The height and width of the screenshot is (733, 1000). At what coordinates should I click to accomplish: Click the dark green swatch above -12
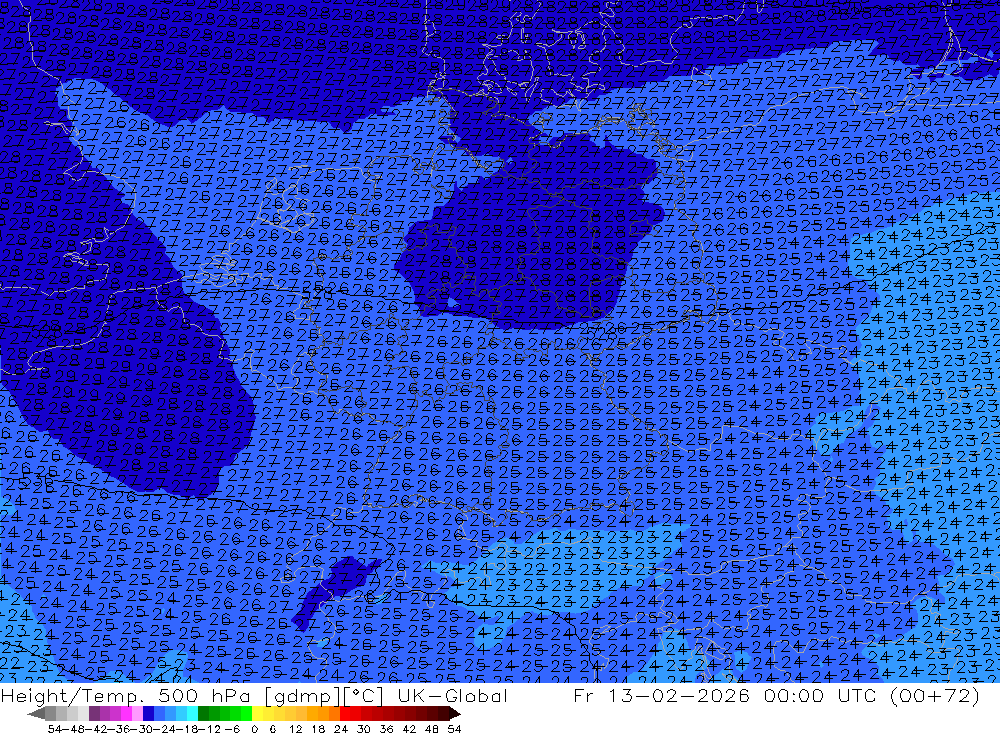[203, 713]
